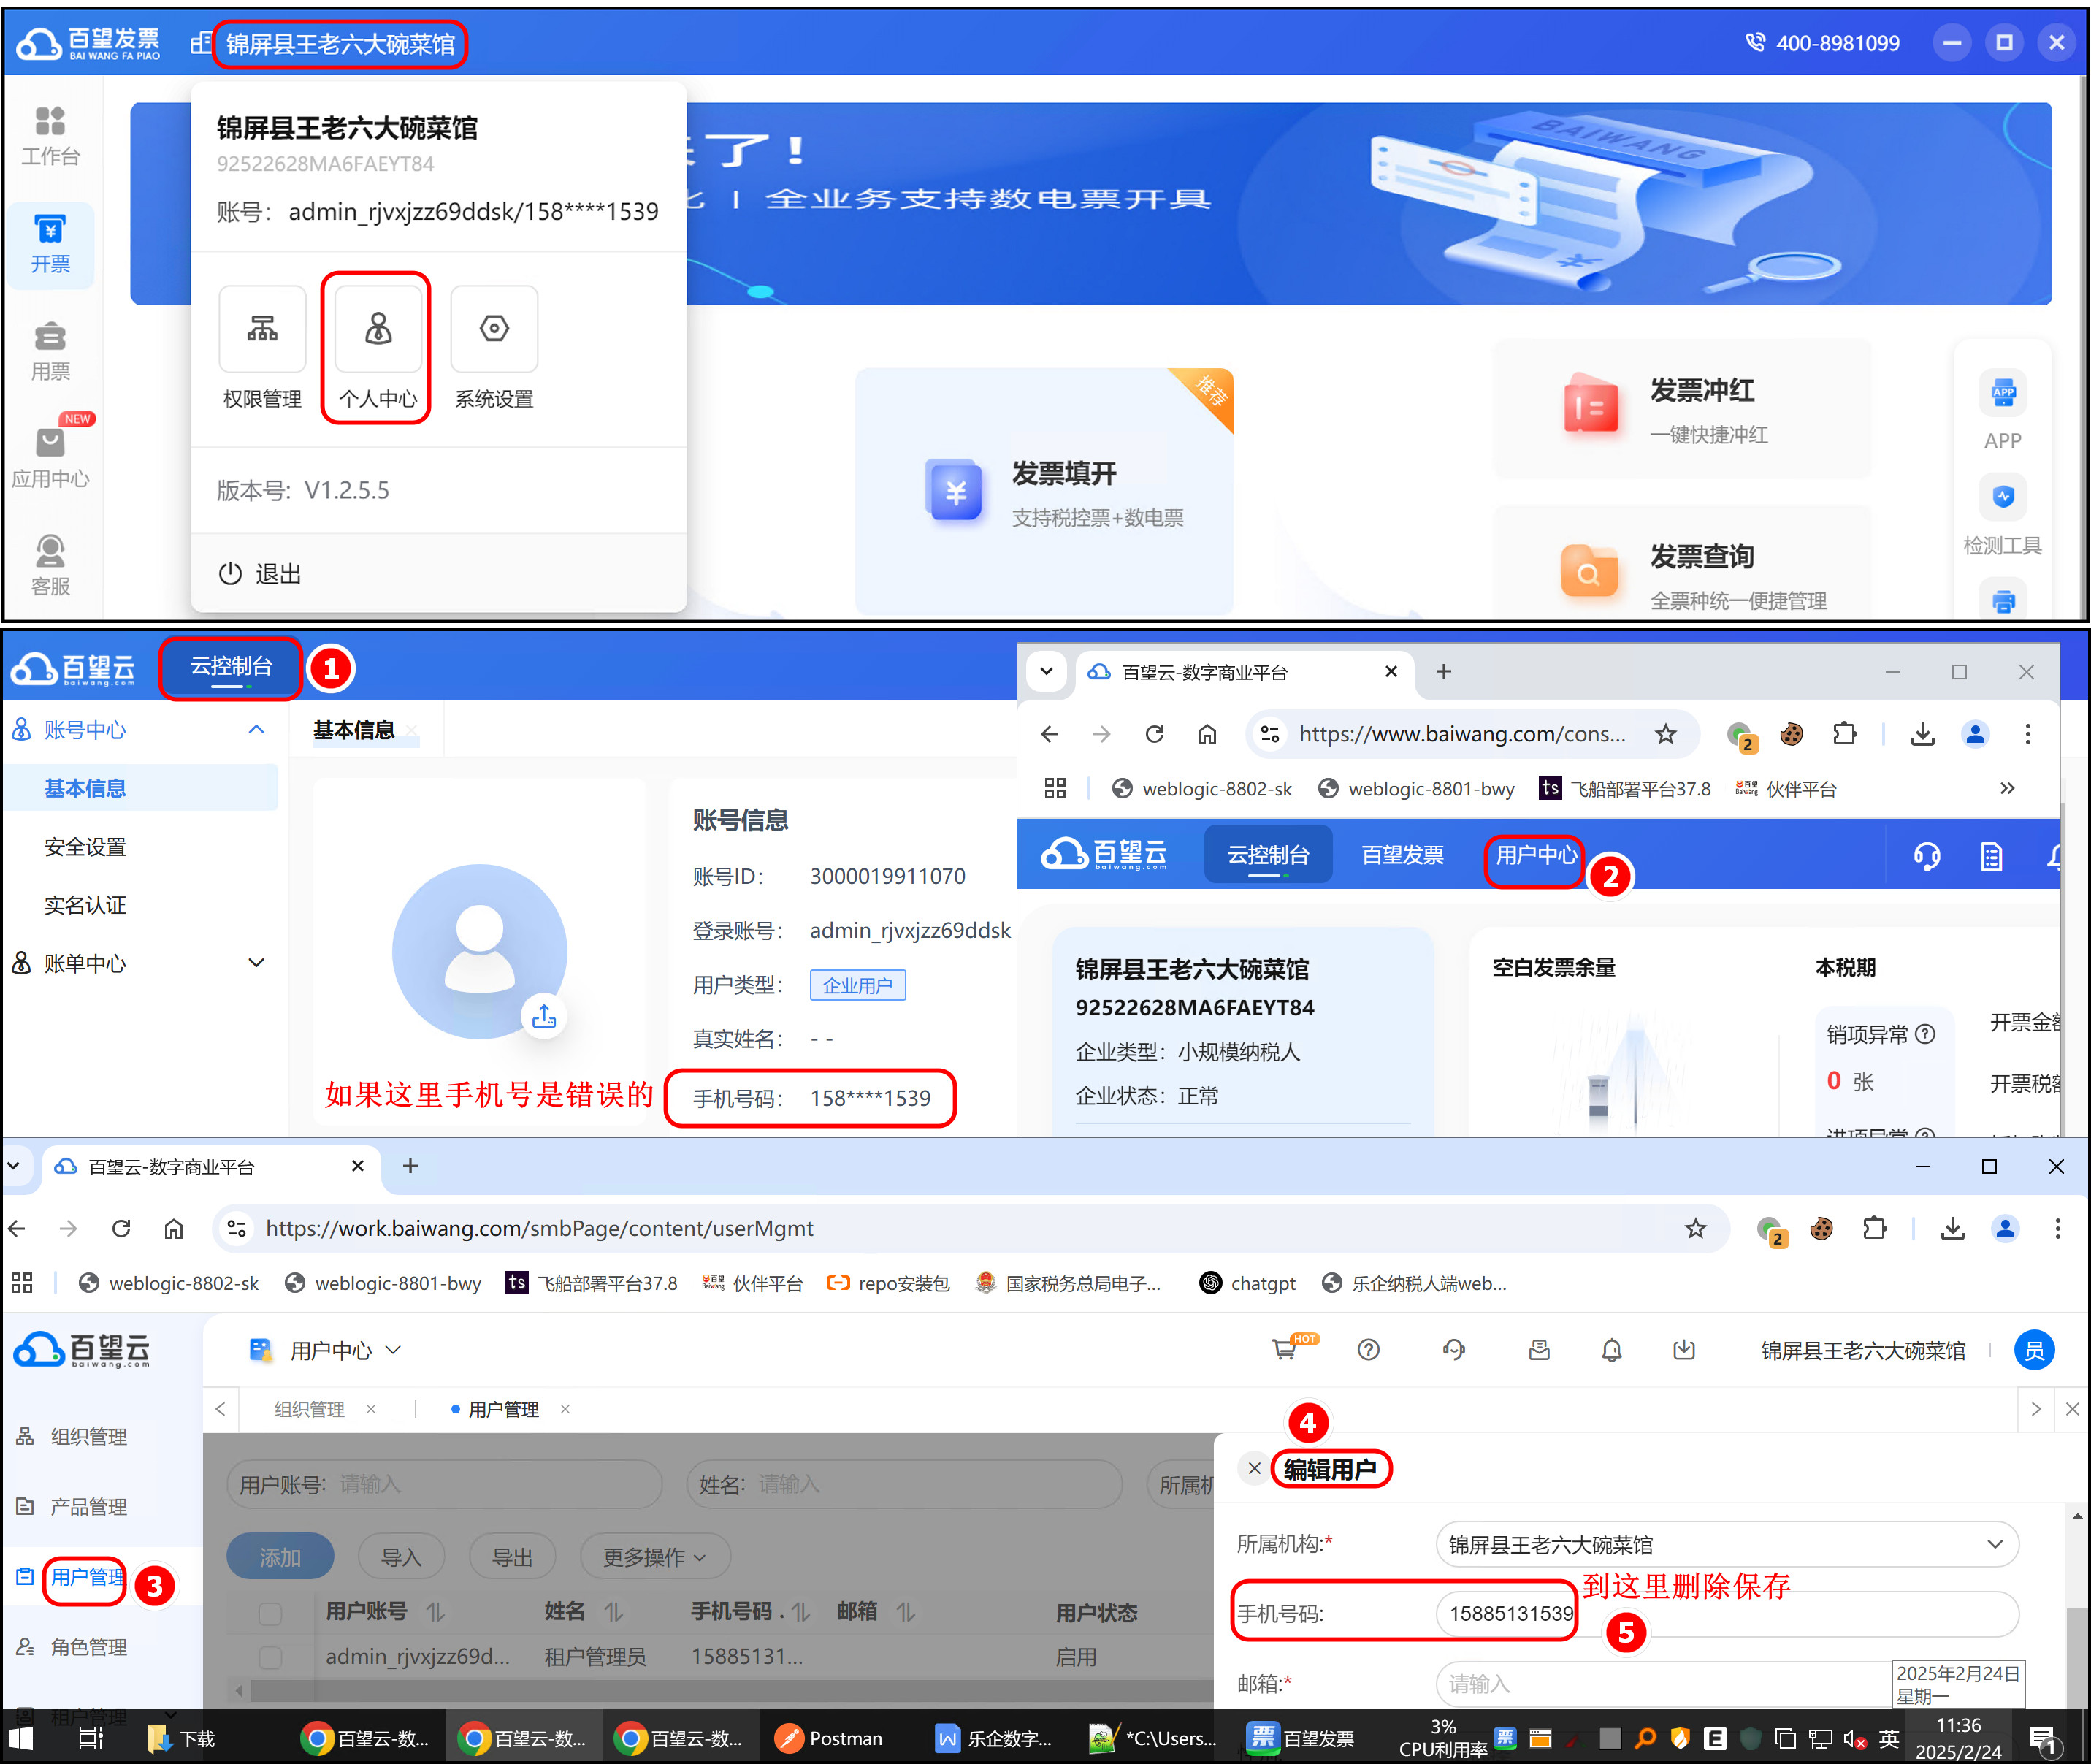Select 开票 in left sidebar
Image resolution: width=2091 pixels, height=1764 pixels.
50,244
